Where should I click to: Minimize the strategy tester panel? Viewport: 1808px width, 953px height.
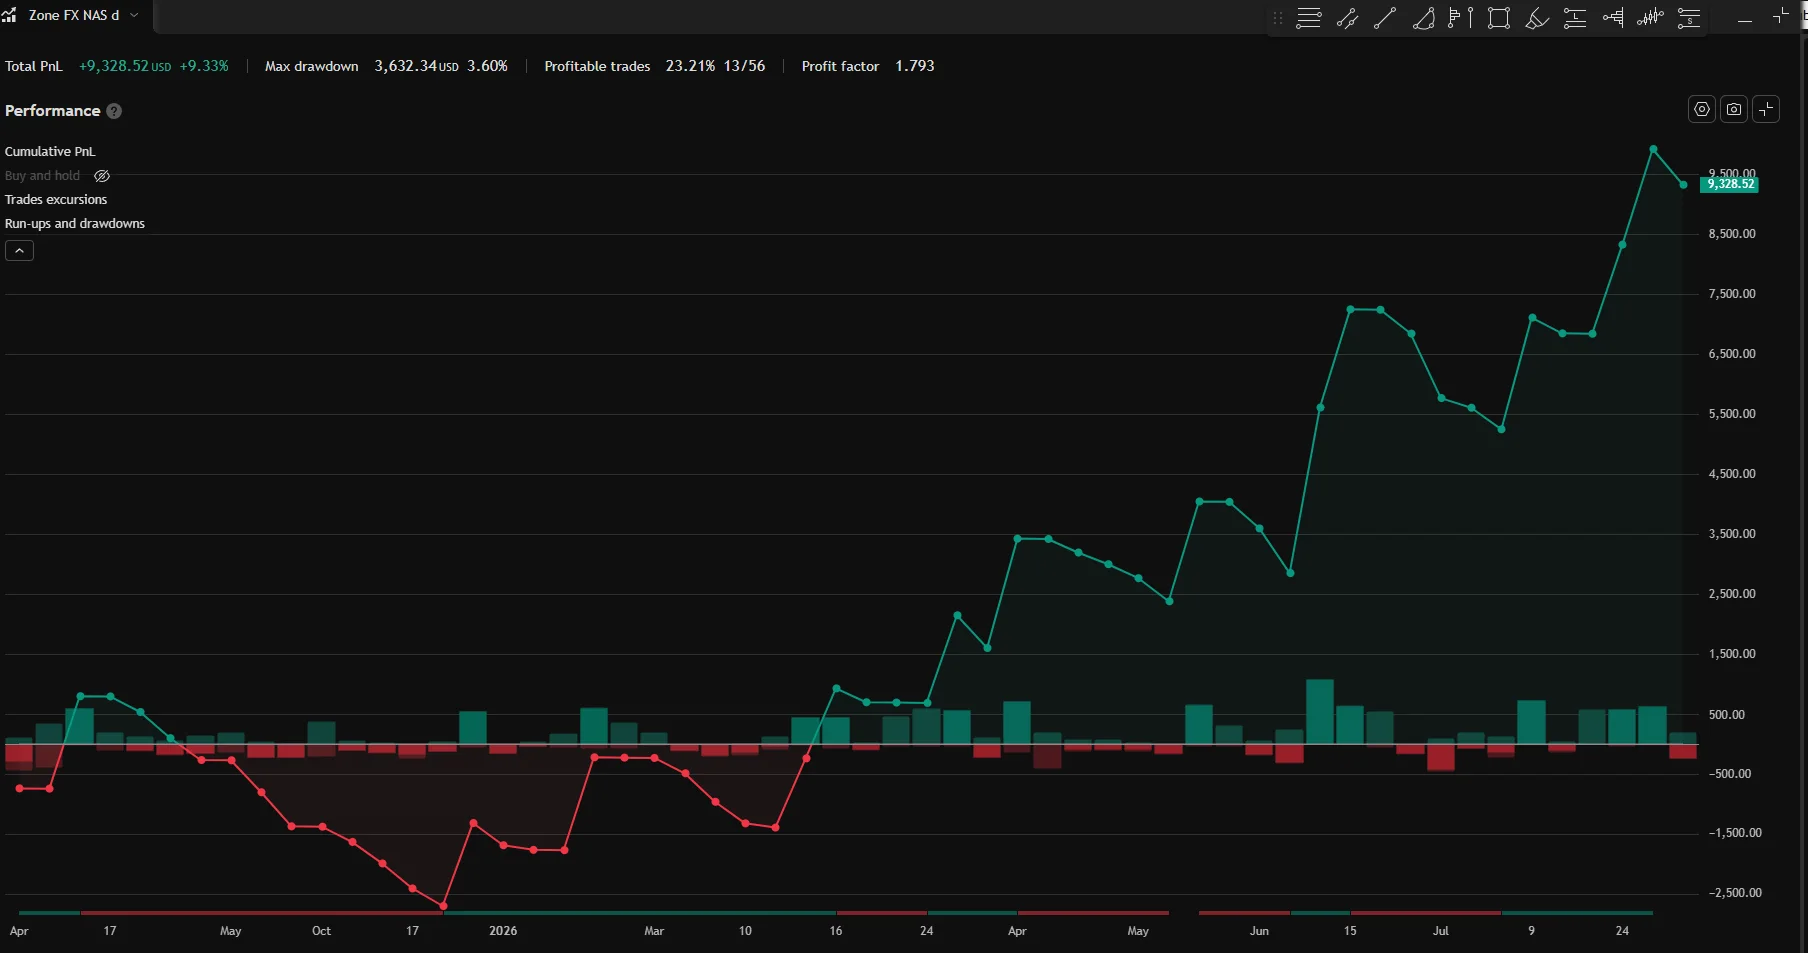coord(1745,19)
